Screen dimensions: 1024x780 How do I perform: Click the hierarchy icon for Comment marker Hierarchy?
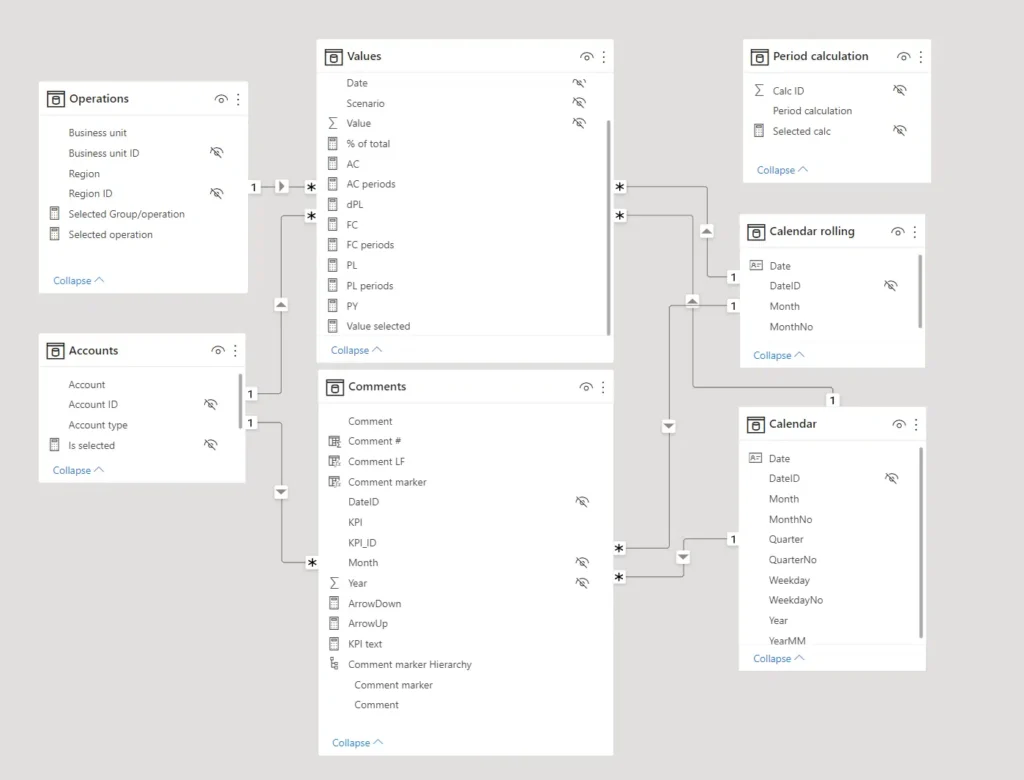point(334,664)
